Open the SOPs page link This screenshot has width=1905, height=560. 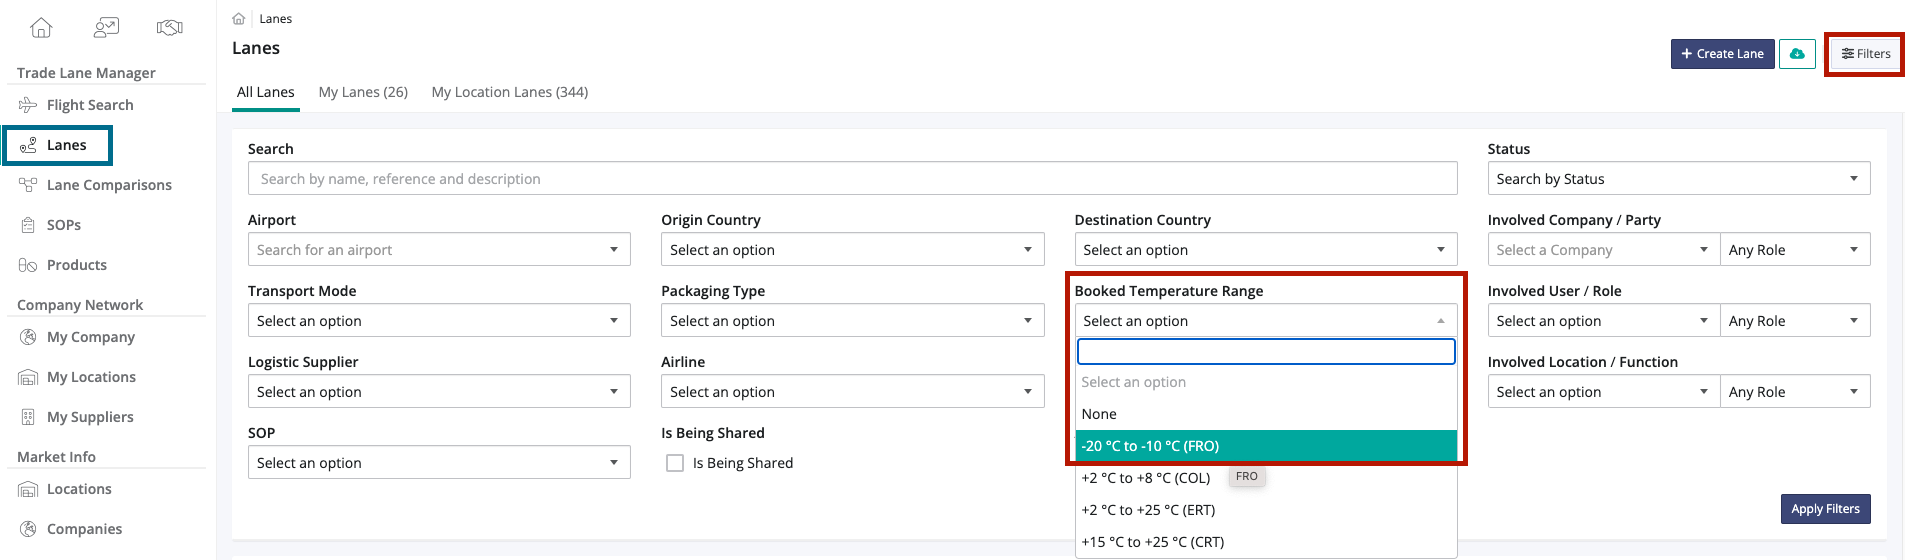point(64,225)
